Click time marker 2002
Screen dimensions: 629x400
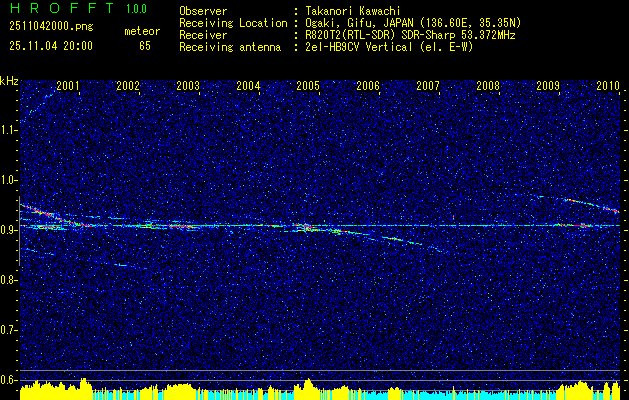[x=128, y=85]
